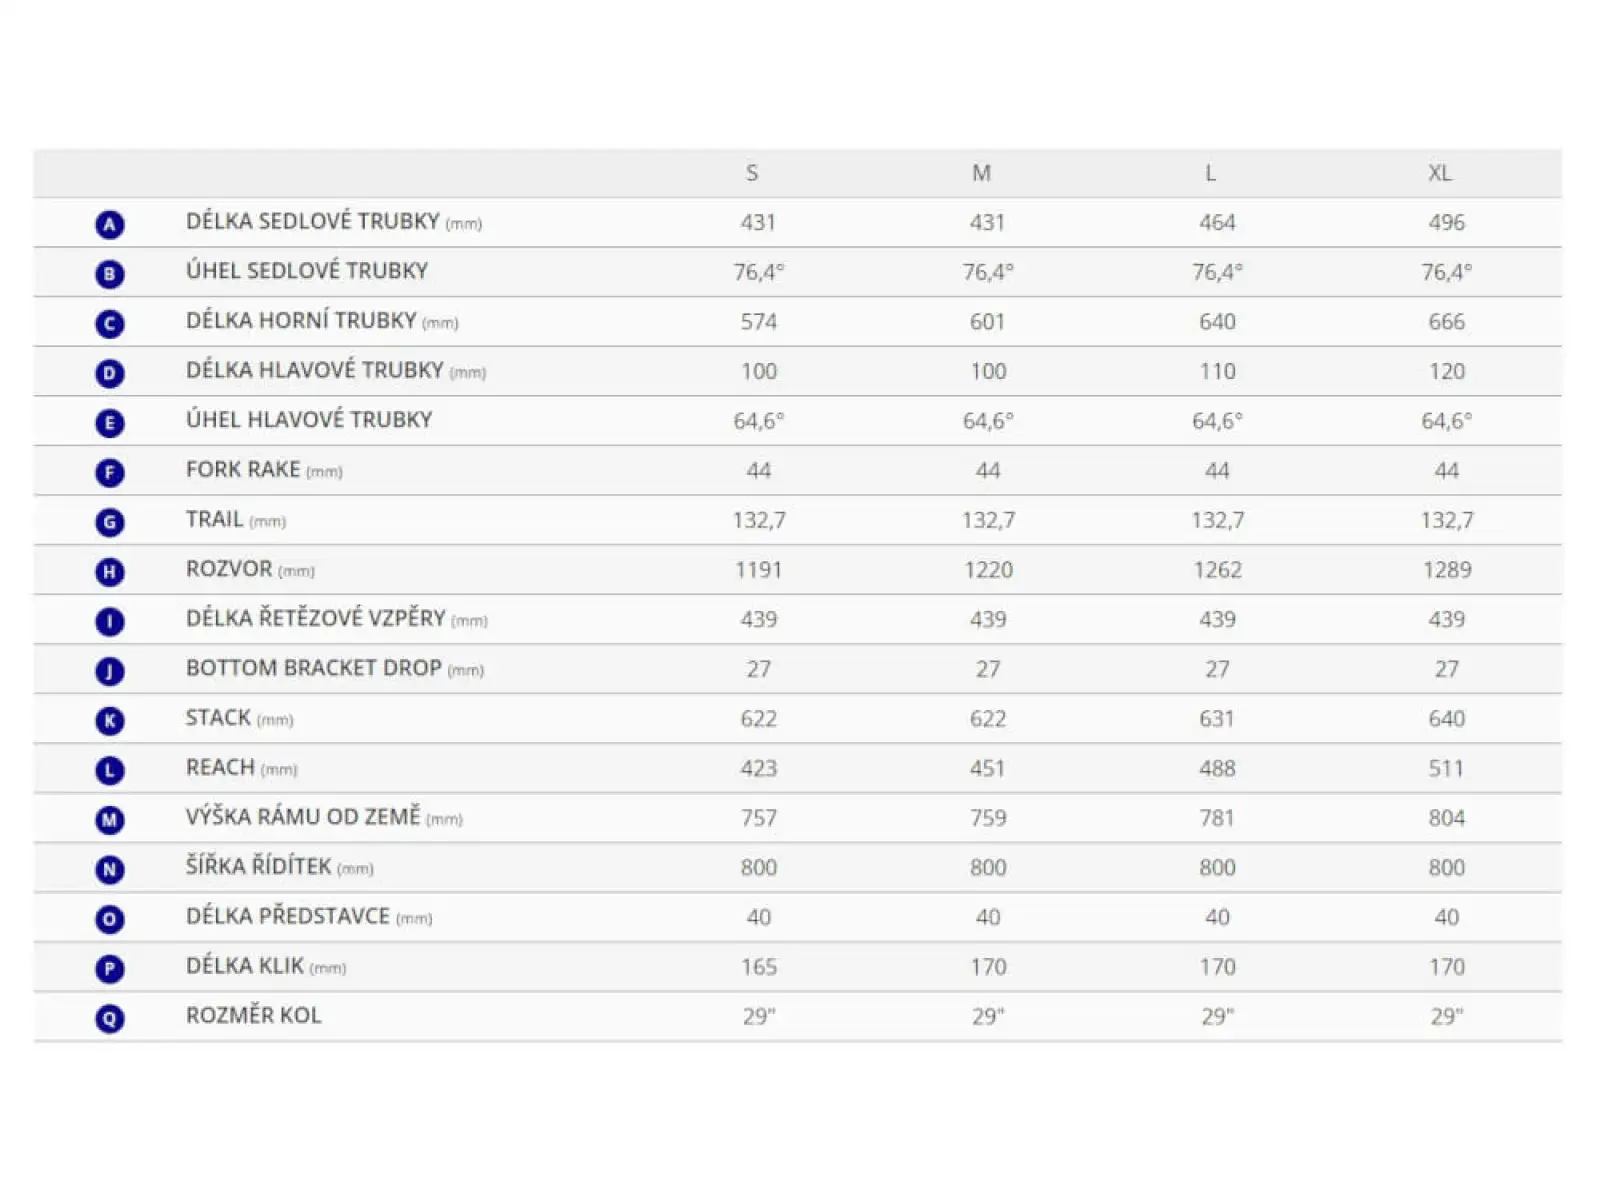Click the 165 DÉLKA KLIK value for size S
This screenshot has height=1200, width=1600.
759,967
